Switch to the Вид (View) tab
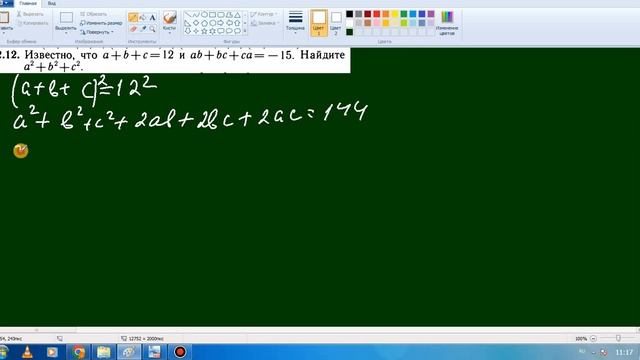 51,3
